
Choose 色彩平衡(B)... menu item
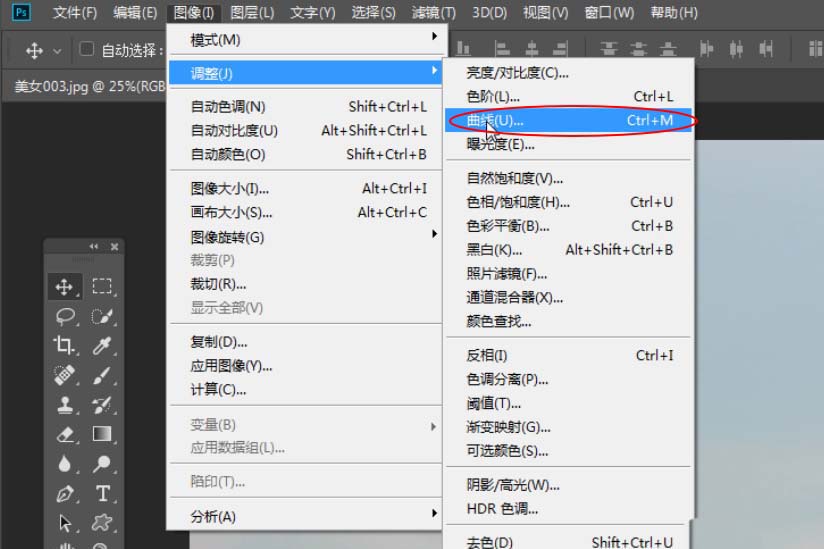pyautogui.click(x=569, y=226)
